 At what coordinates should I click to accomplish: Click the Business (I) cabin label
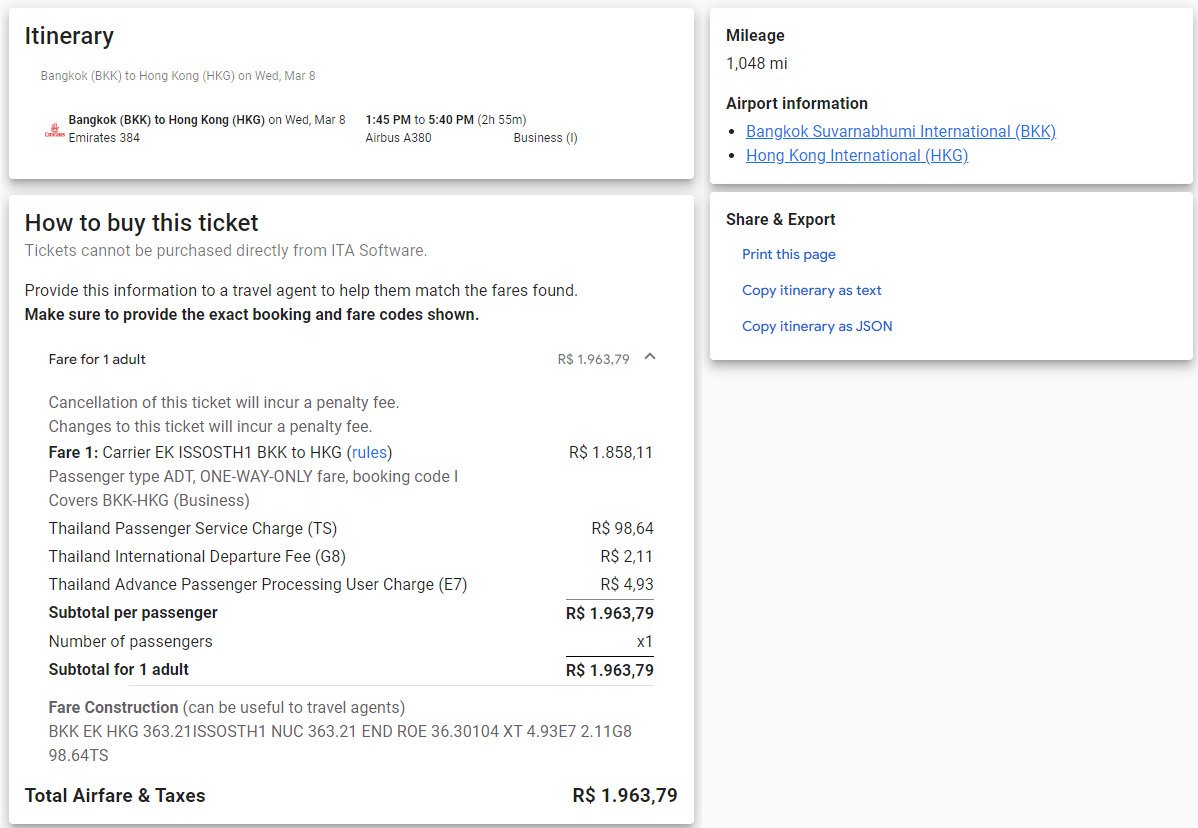(x=545, y=138)
